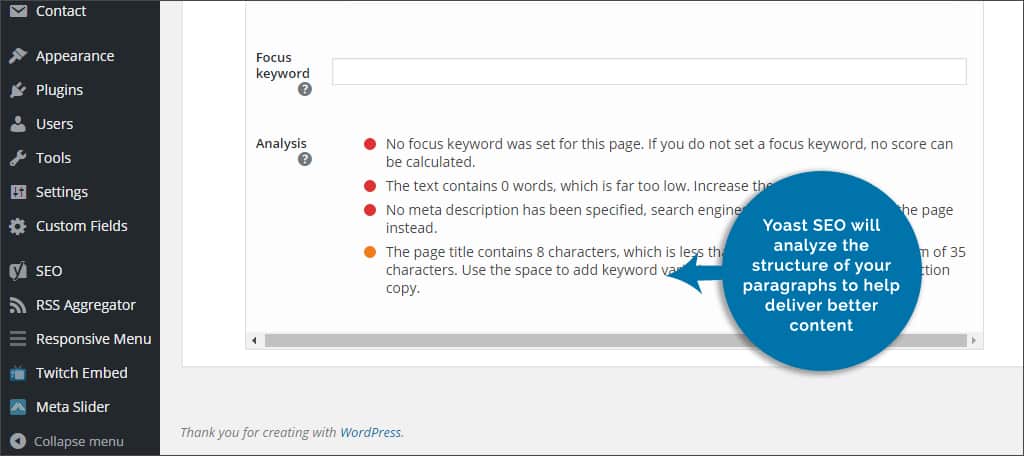1024x456 pixels.
Task: Show Focus keyword help tooltip
Action: (x=304, y=90)
